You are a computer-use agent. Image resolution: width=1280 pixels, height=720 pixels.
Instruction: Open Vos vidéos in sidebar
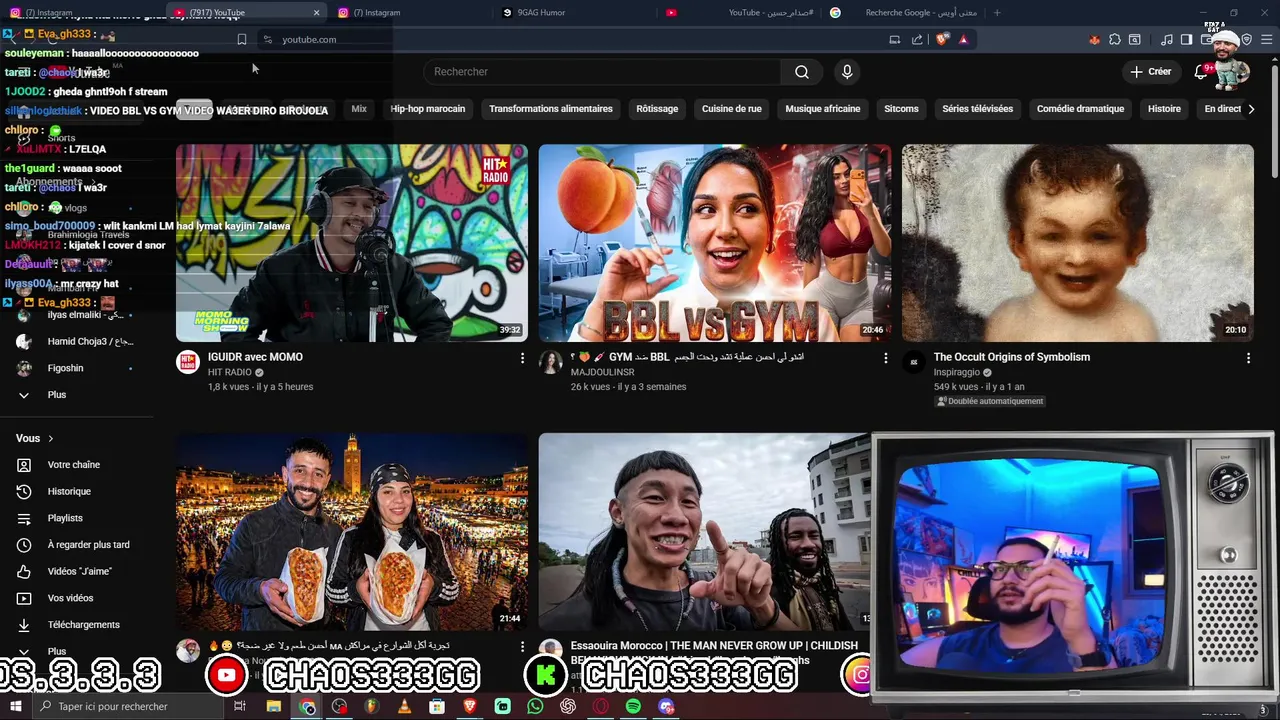pos(70,598)
